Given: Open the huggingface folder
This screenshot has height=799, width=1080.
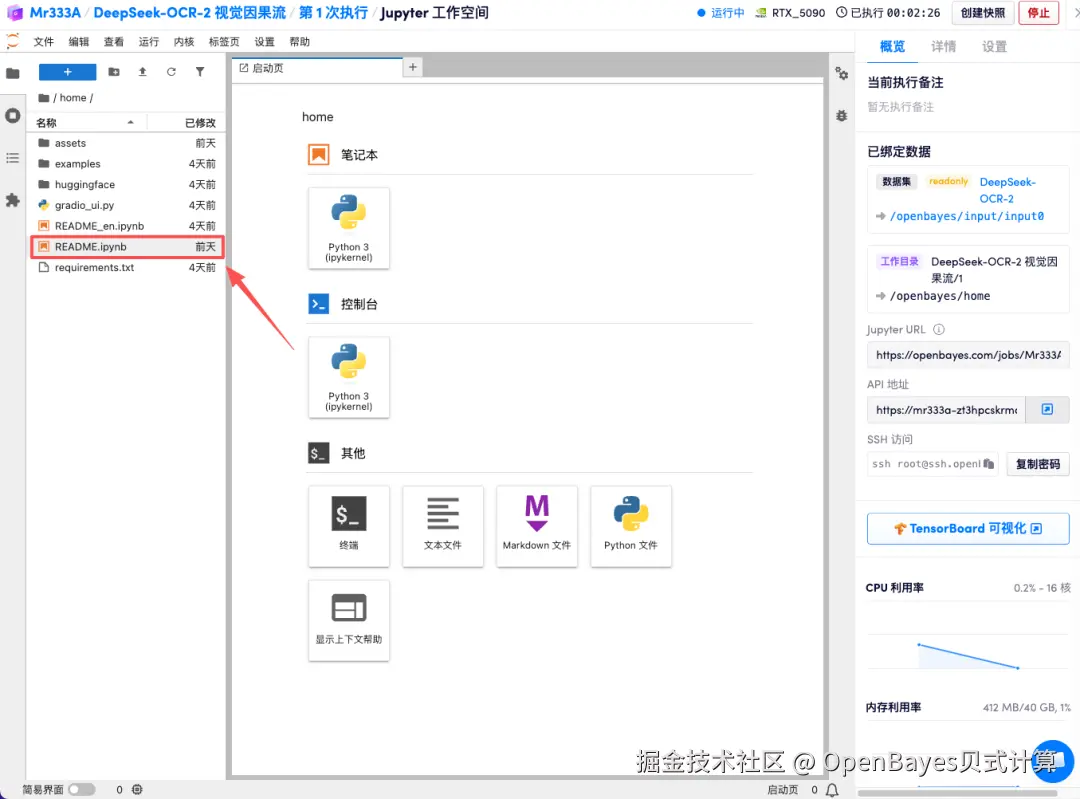Looking at the screenshot, I should point(127,185).
